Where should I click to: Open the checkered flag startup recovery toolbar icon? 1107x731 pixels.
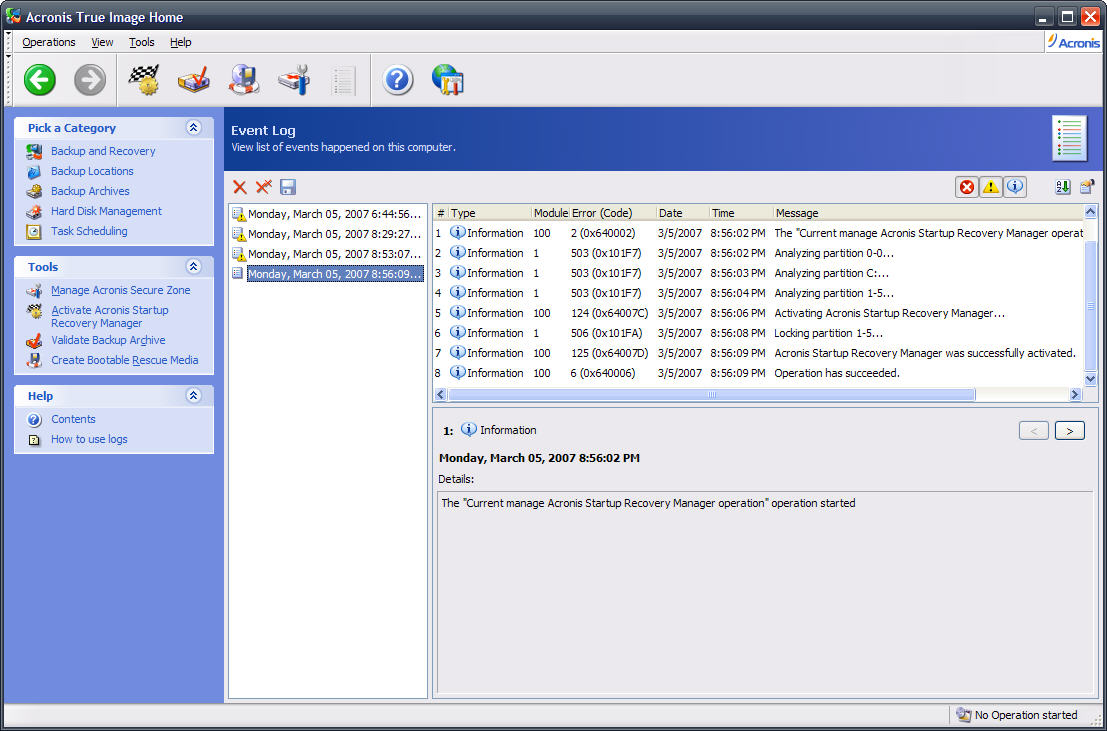[x=143, y=80]
